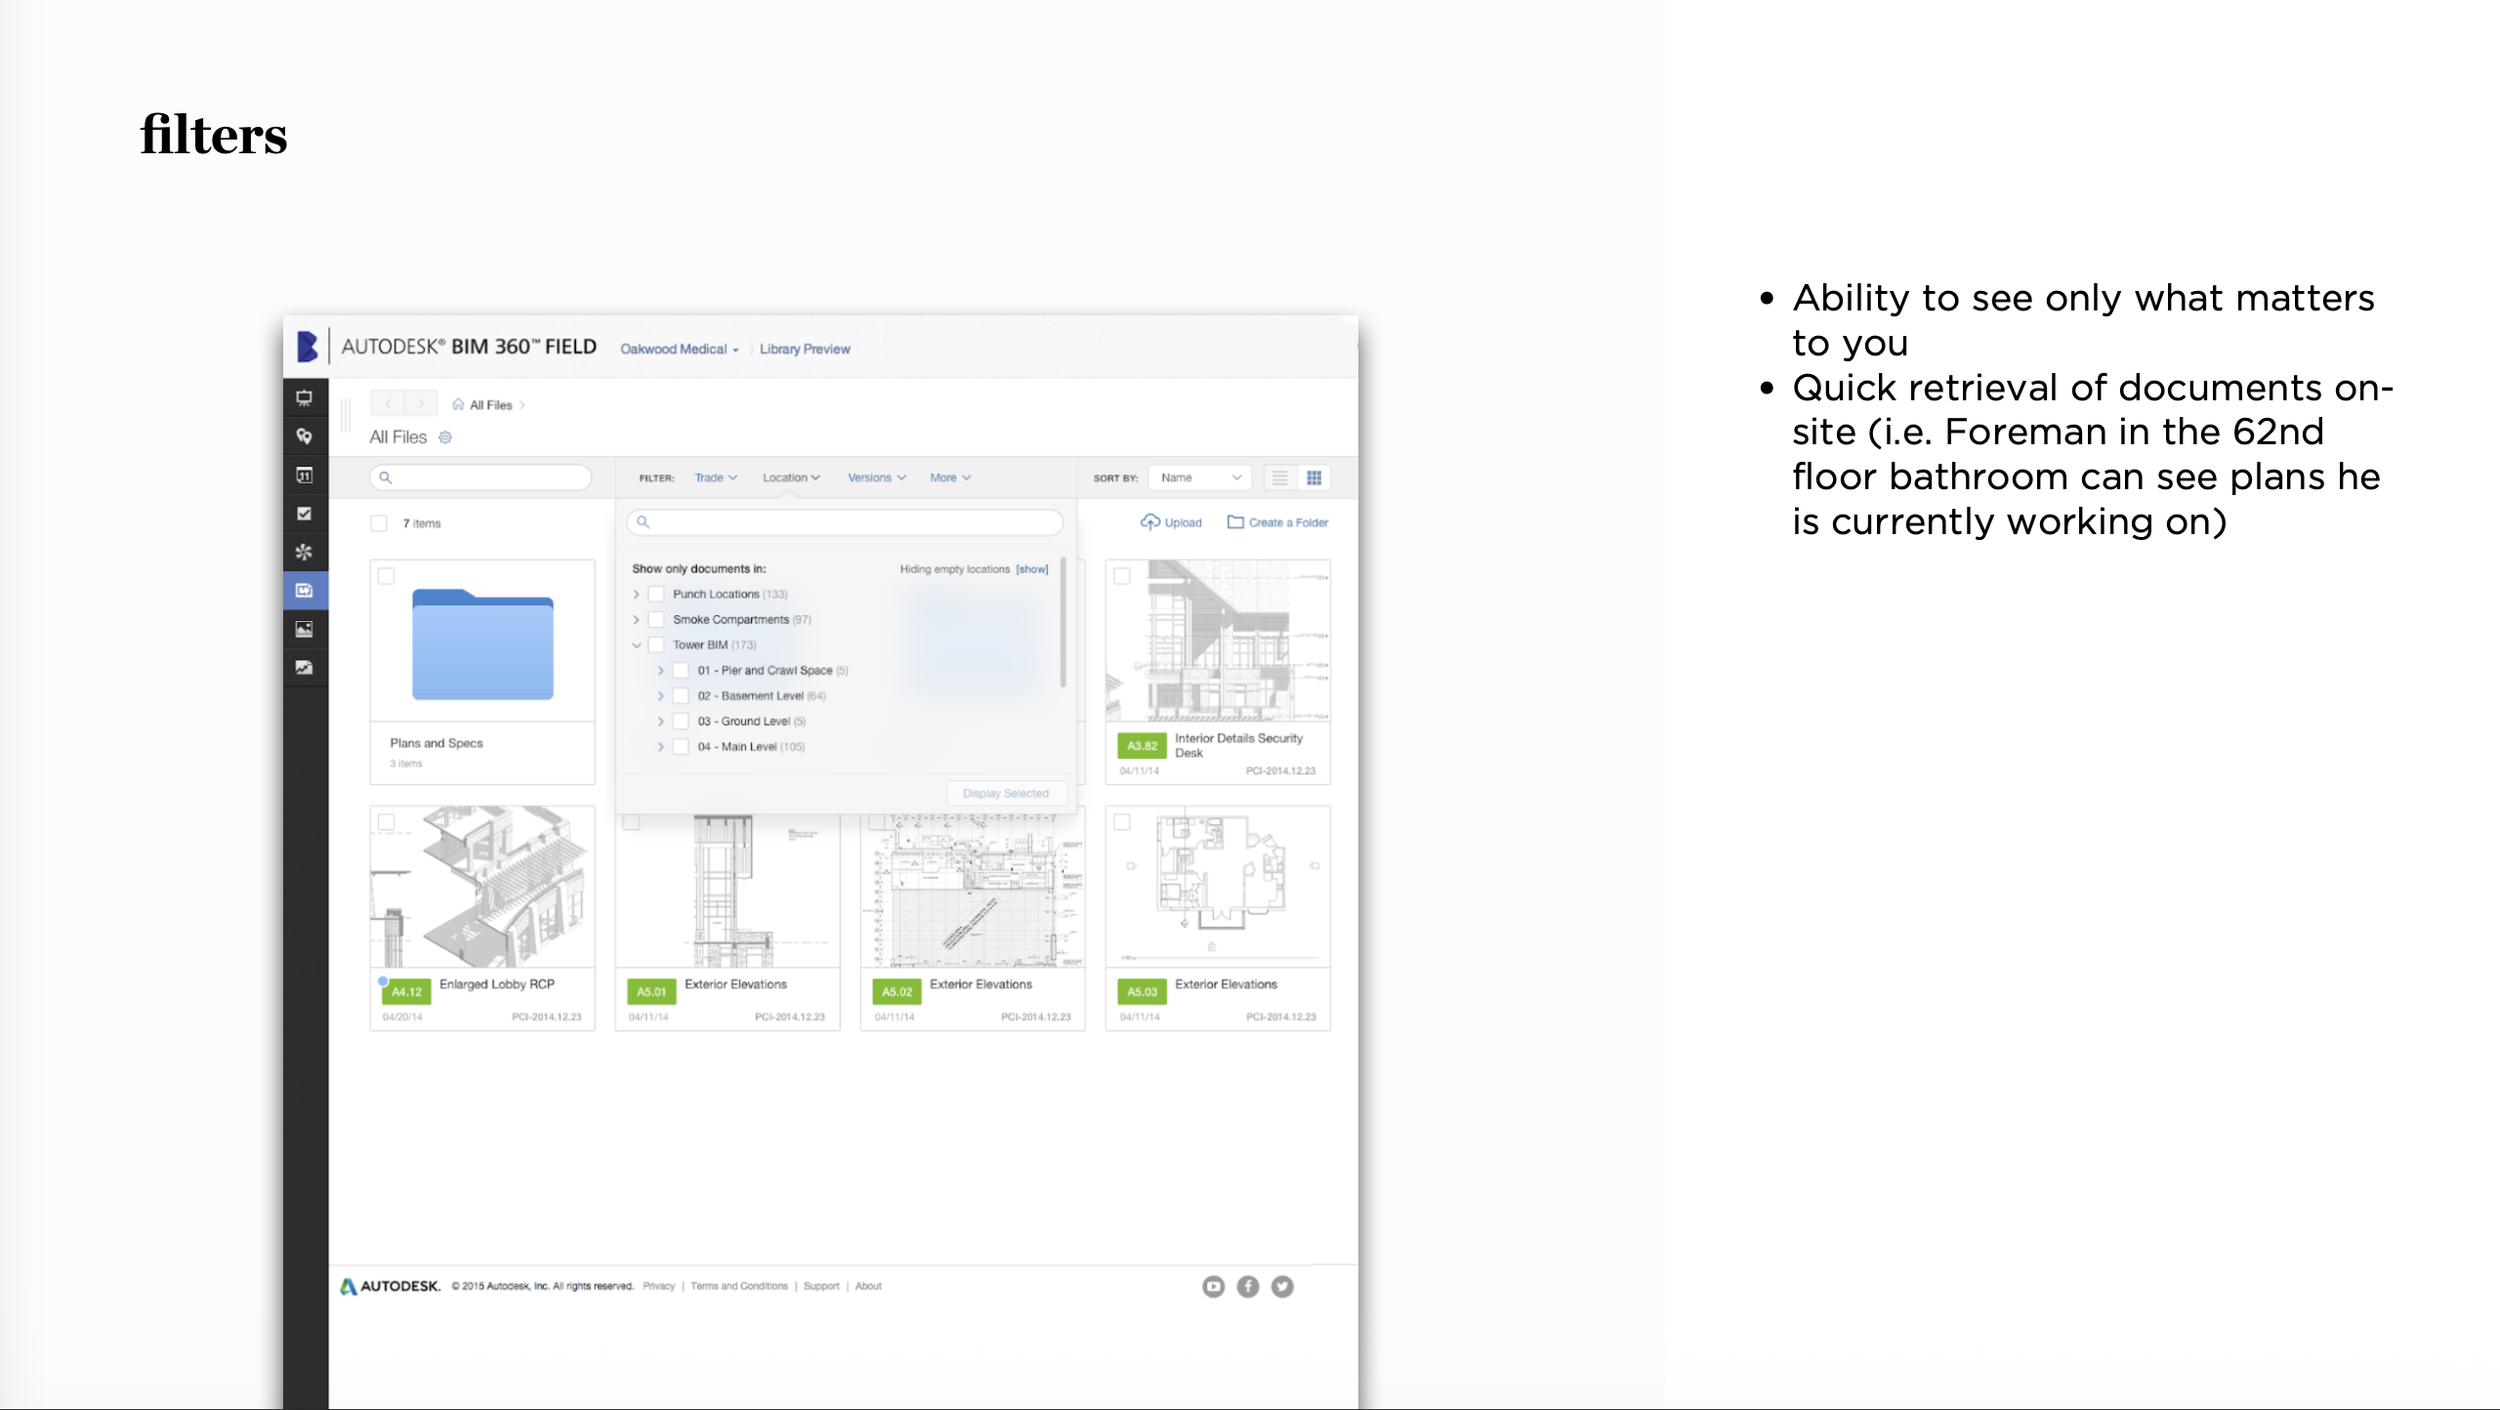This screenshot has height=1410, width=2500.
Task: Collapse the Tower BIM tree node
Action: point(636,645)
